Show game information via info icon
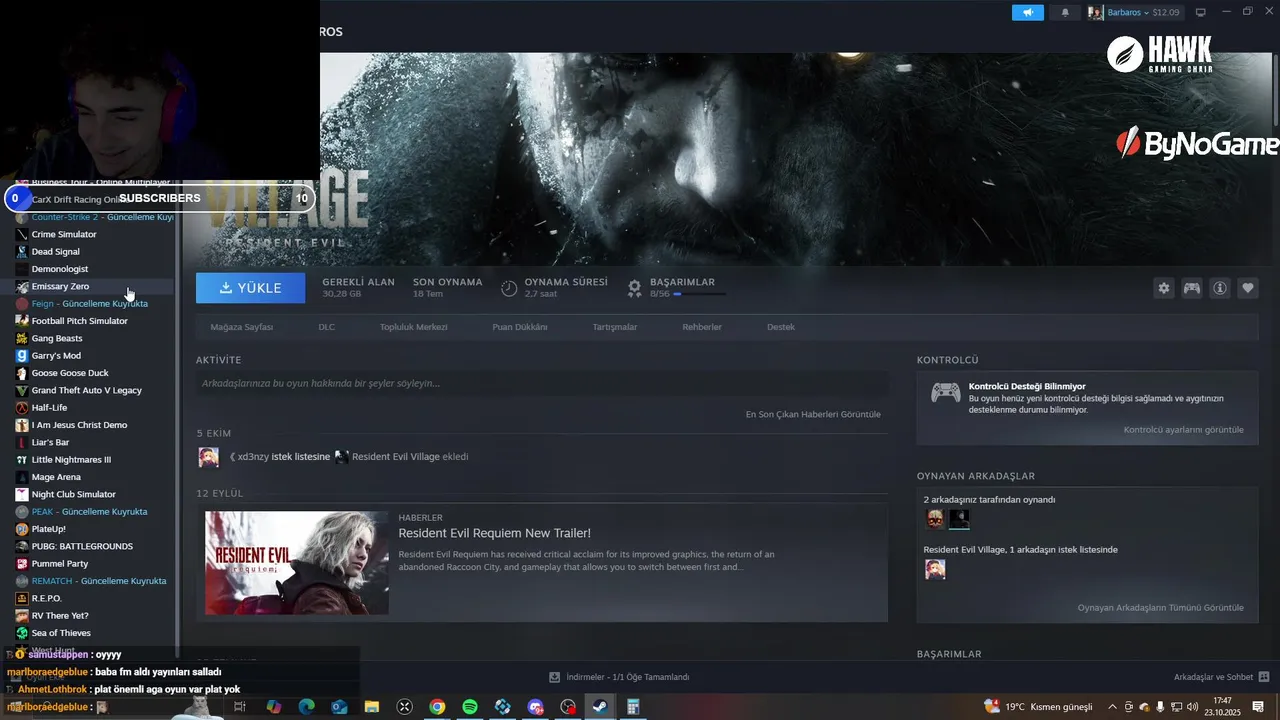The height and width of the screenshot is (720, 1280). pyautogui.click(x=1220, y=288)
